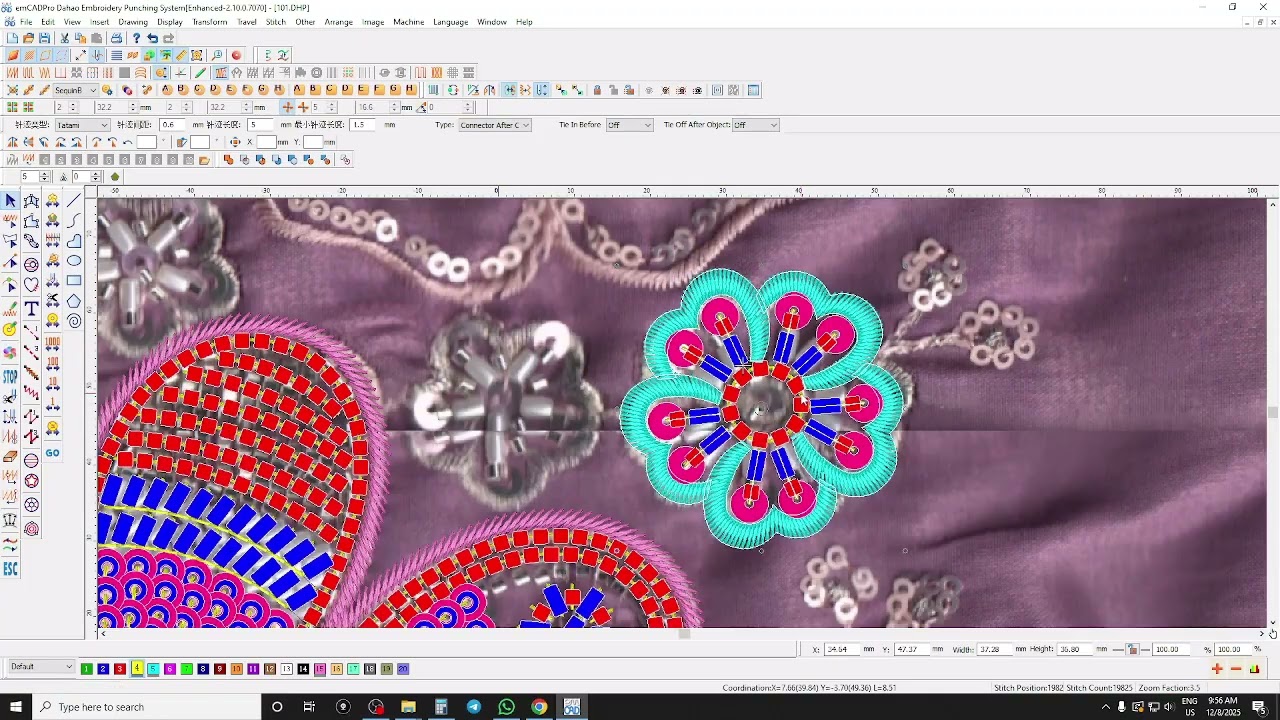
Task: Click the STOP command tool
Action: [x=10, y=377]
